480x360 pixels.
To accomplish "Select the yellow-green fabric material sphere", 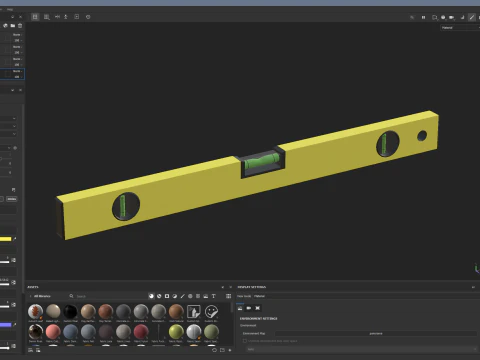I will coord(176,332).
